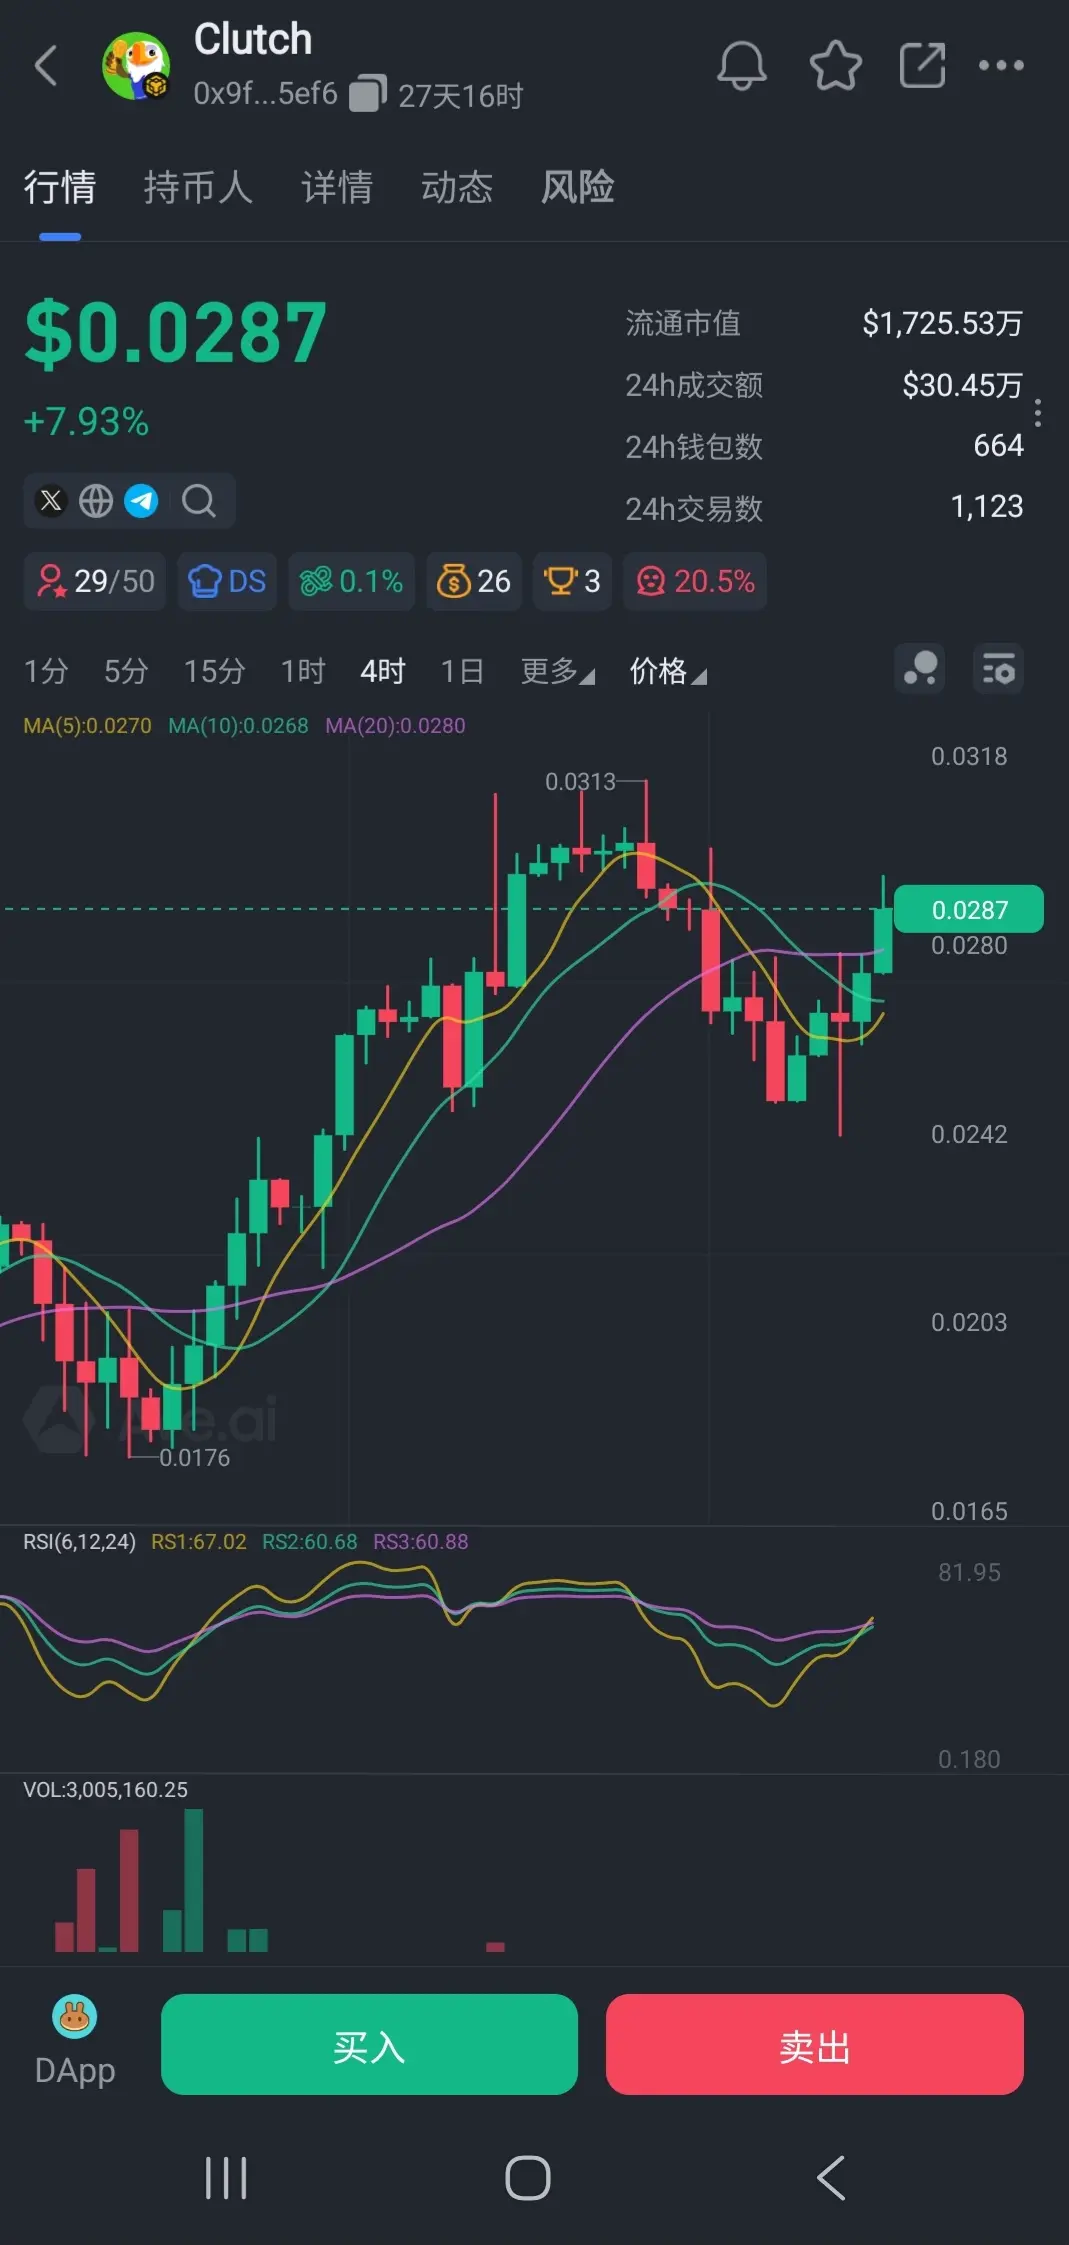Open Android recent apps button
The image size is (1069, 2245).
pyautogui.click(x=226, y=2177)
